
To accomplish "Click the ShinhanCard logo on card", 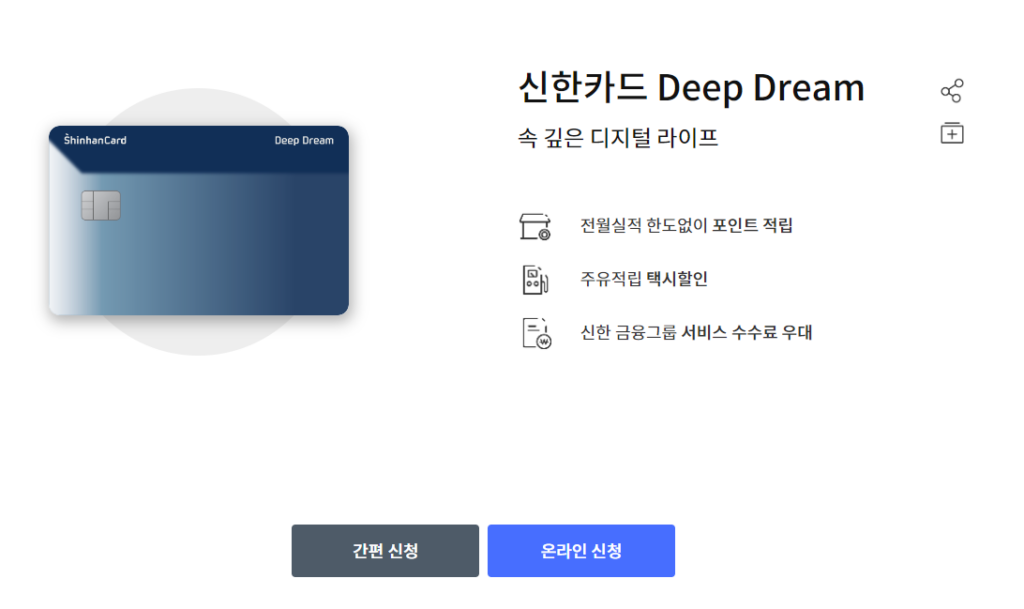I will (x=95, y=140).
